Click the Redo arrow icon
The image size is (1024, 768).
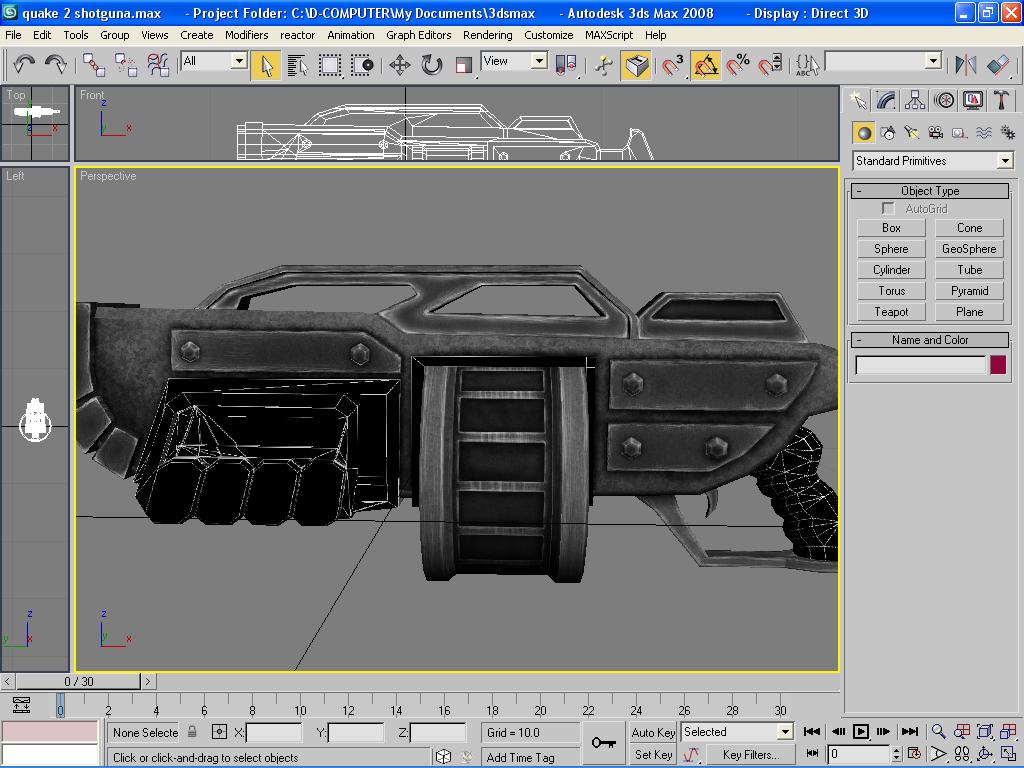(x=56, y=65)
